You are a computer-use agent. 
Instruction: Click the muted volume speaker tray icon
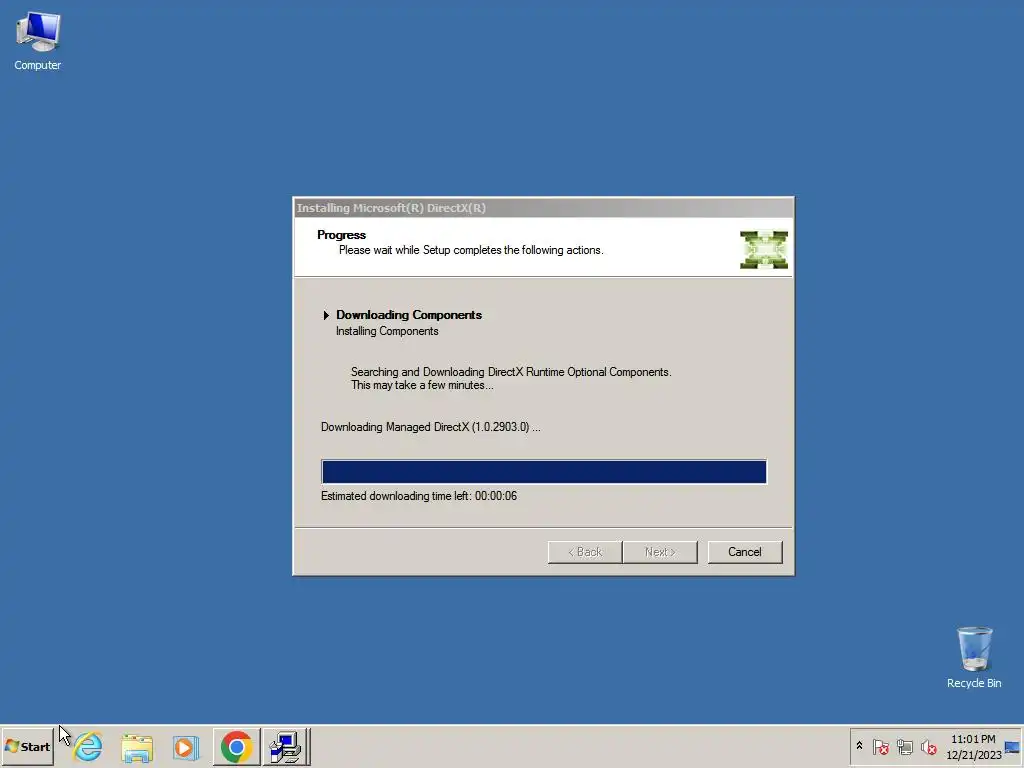928,746
